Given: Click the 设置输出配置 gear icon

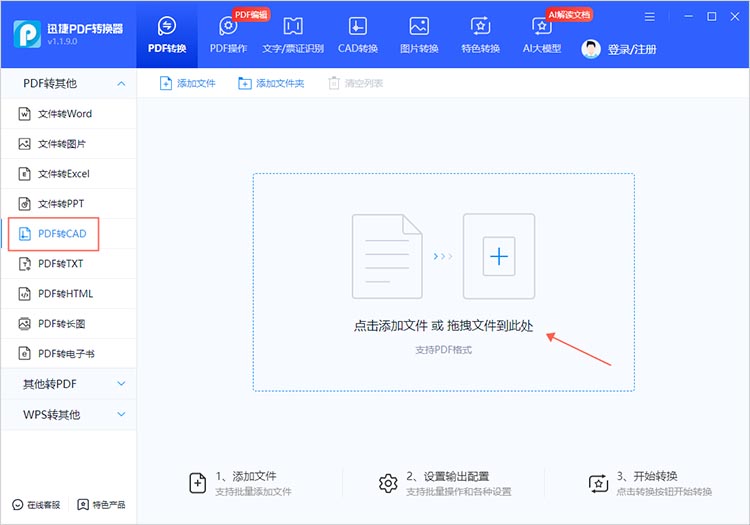Looking at the screenshot, I should [x=388, y=483].
